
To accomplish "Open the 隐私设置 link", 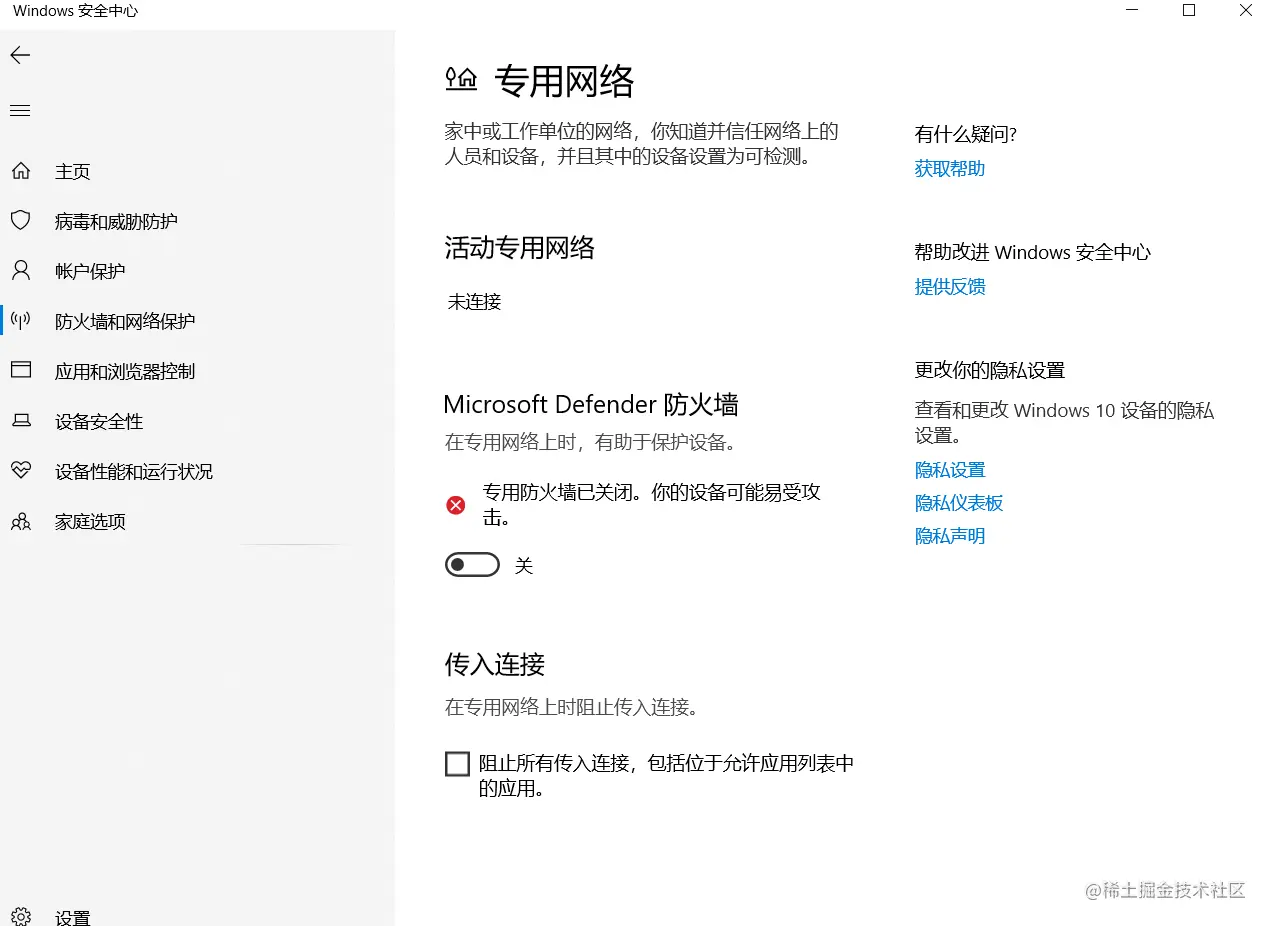I will (950, 470).
